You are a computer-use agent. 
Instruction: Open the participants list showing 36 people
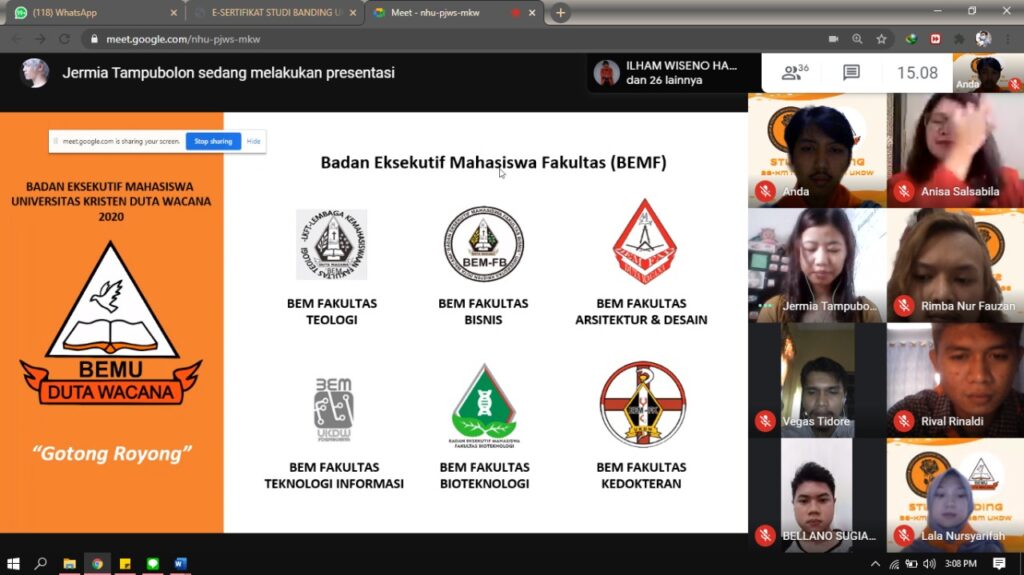tap(795, 72)
